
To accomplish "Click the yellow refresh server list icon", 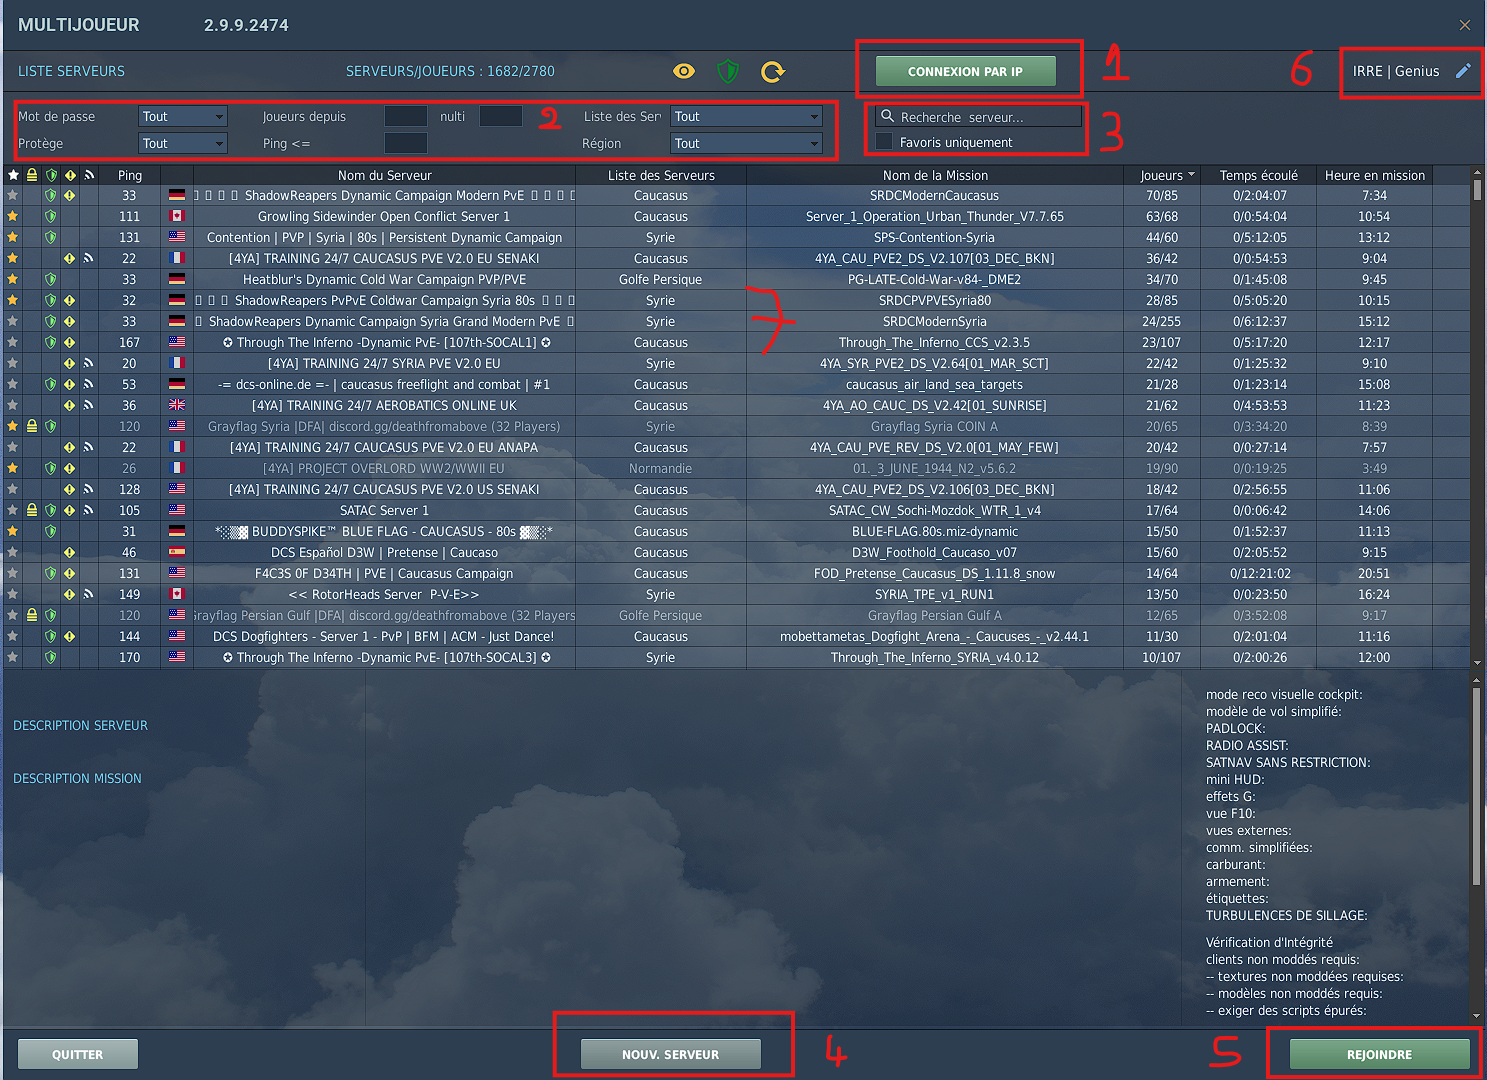I will [773, 71].
